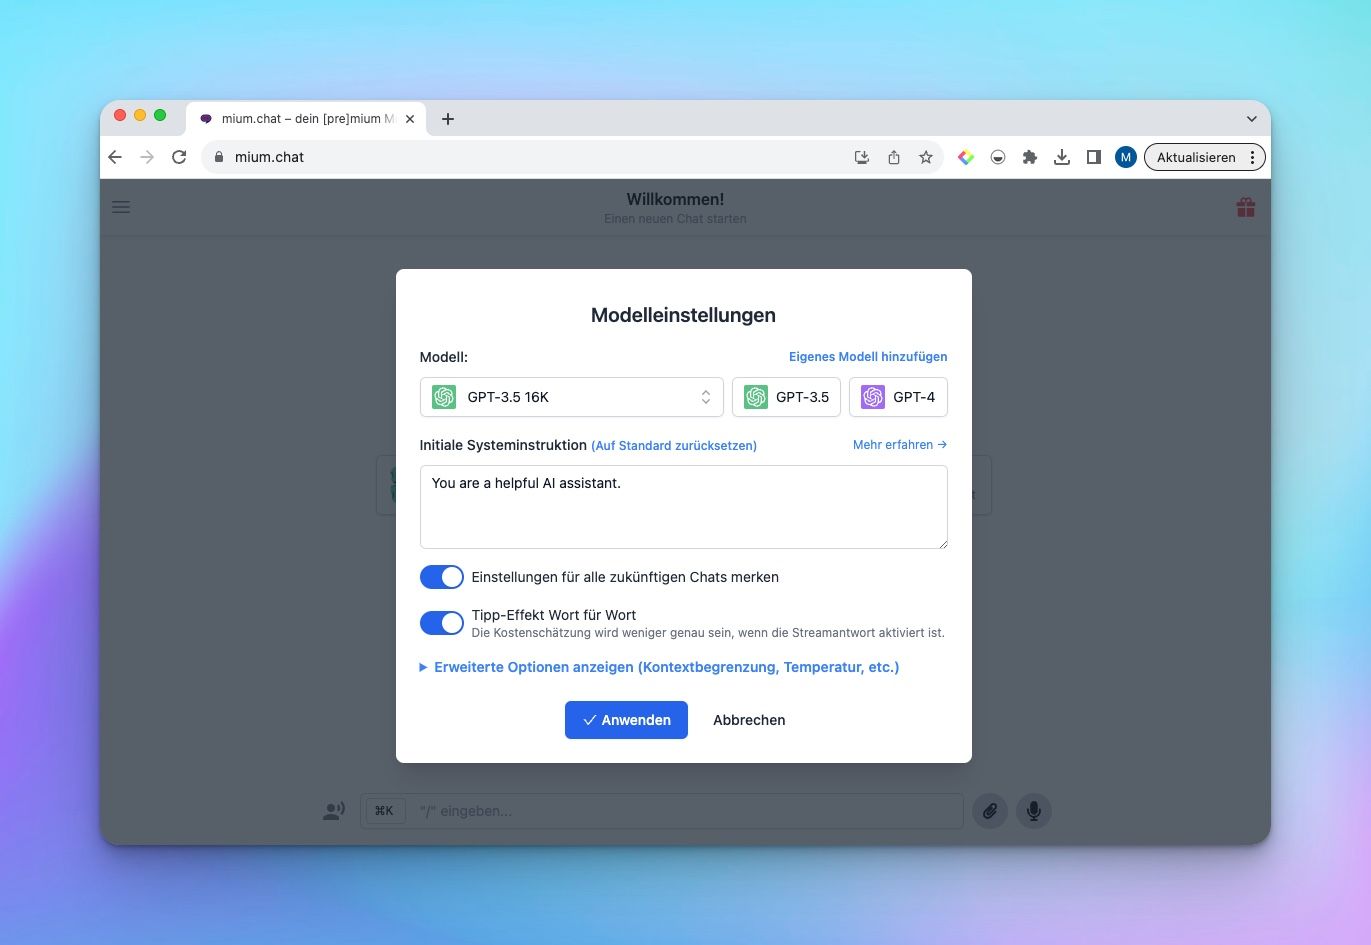Select the mium.chat browser tab
1371x945 pixels.
pyautogui.click(x=305, y=119)
